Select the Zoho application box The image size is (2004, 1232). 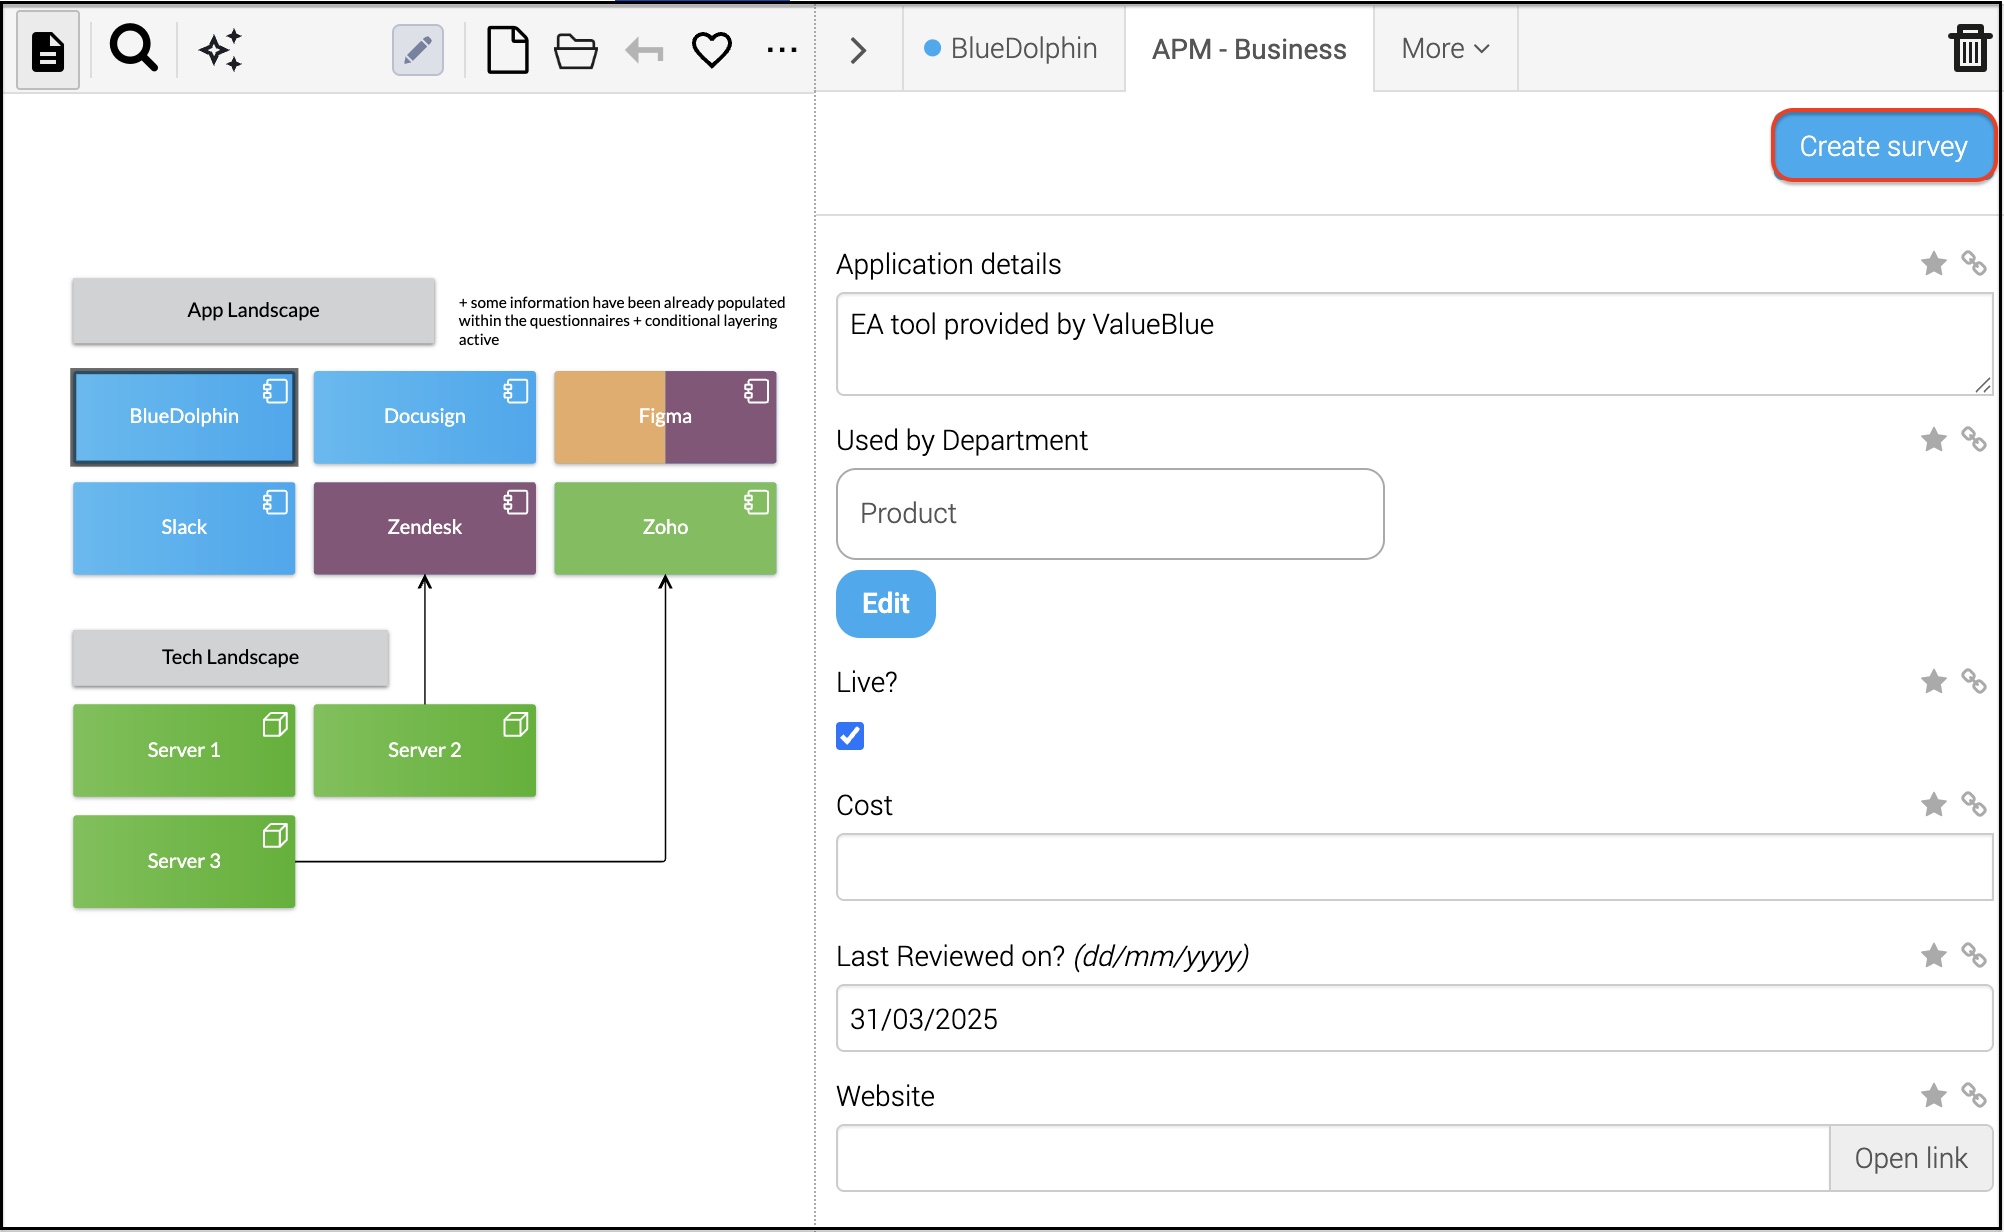click(665, 528)
